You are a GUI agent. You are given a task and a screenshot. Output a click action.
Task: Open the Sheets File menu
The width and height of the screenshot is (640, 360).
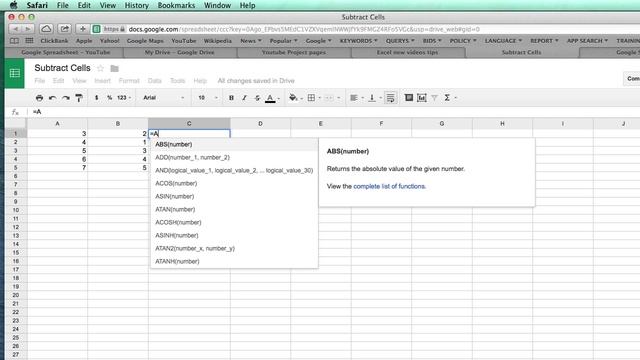(x=40, y=81)
